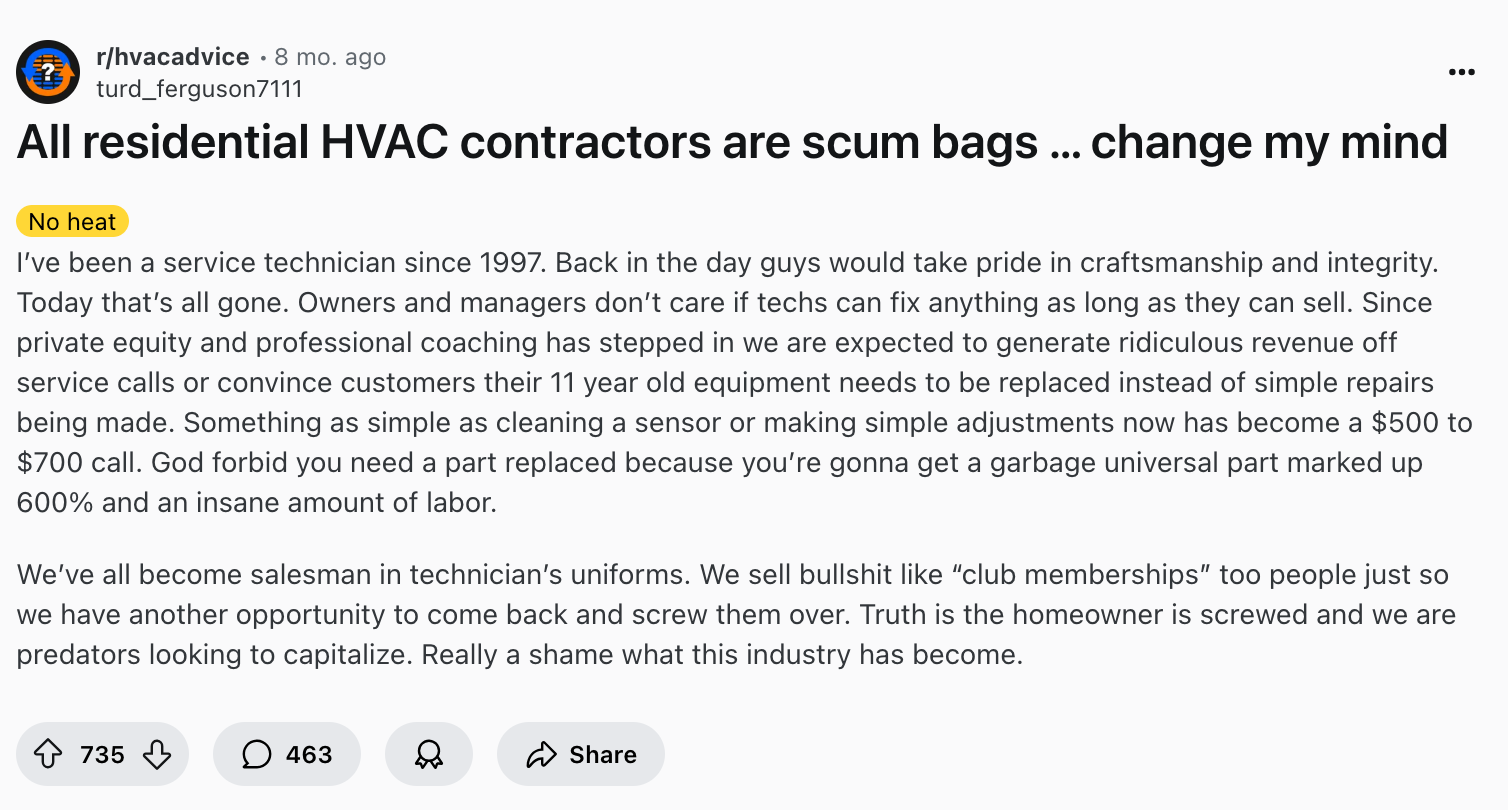Image resolution: width=1508 pixels, height=810 pixels.
Task: Open the post title about HVAC contractors
Action: click(731, 143)
